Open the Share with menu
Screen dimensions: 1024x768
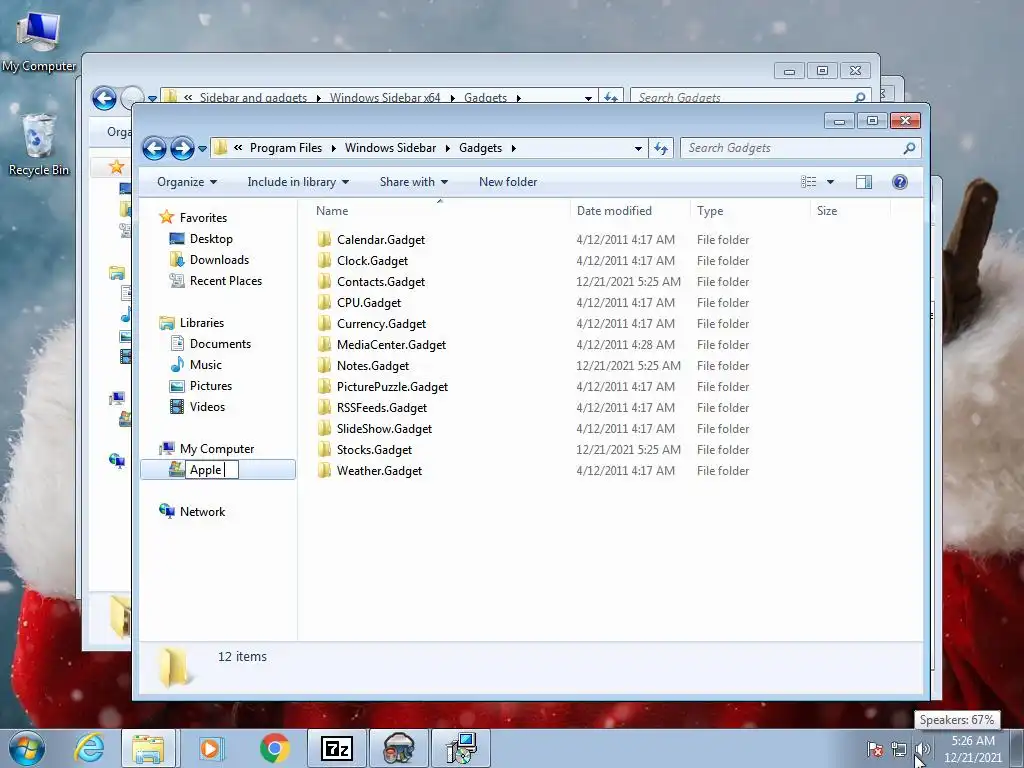point(413,182)
